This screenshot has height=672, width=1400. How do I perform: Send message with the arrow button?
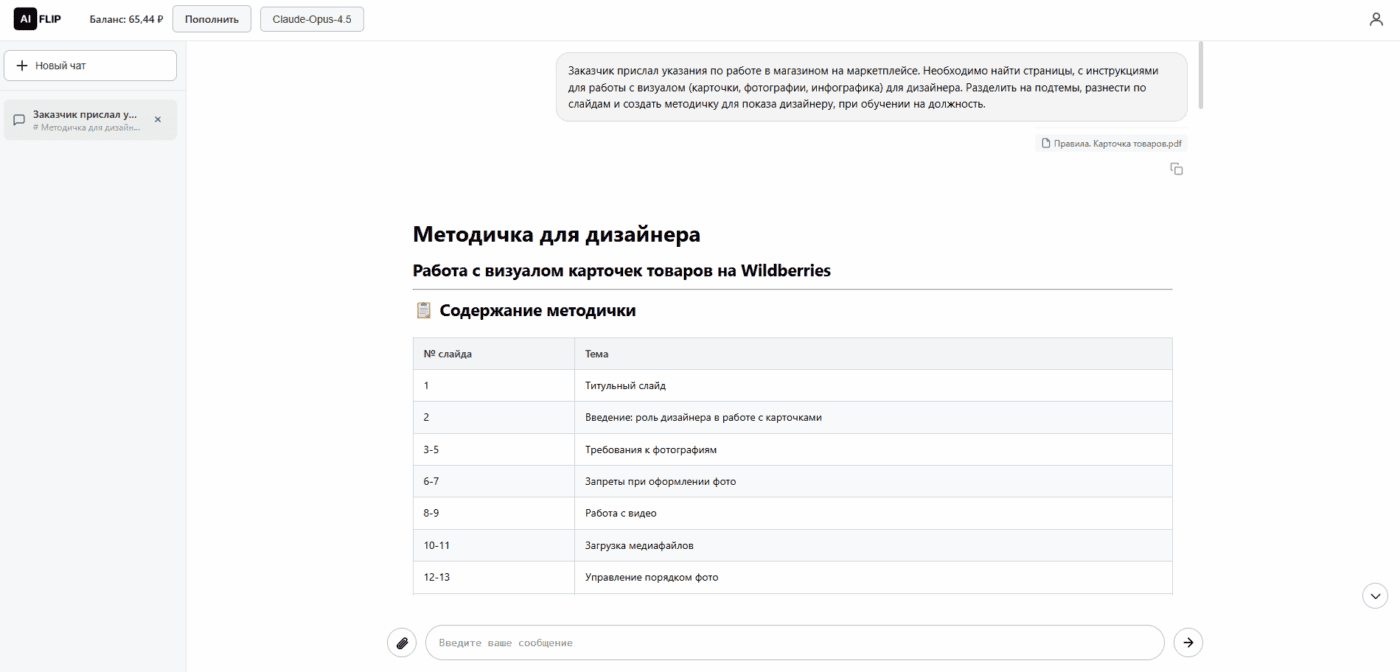[x=1188, y=642]
